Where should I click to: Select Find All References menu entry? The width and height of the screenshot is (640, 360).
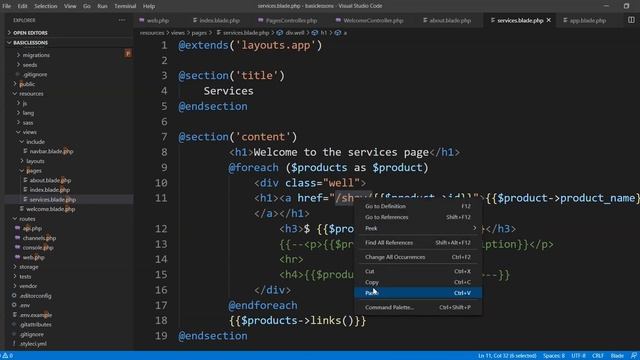coord(418,242)
